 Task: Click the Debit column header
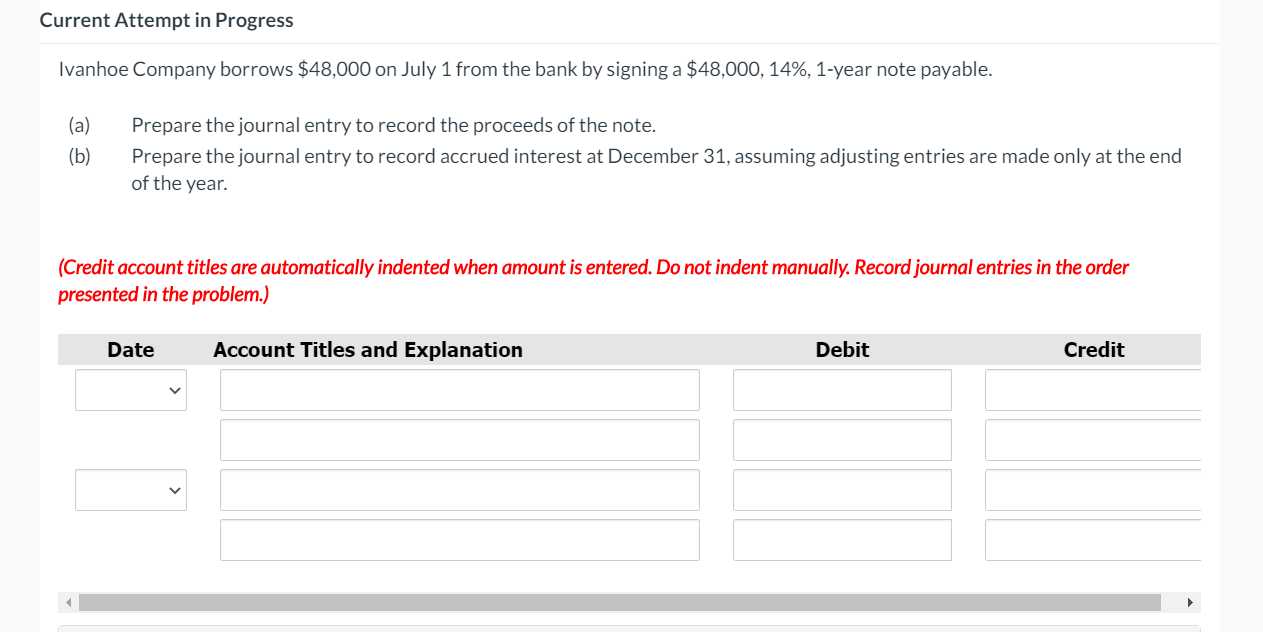(842, 350)
